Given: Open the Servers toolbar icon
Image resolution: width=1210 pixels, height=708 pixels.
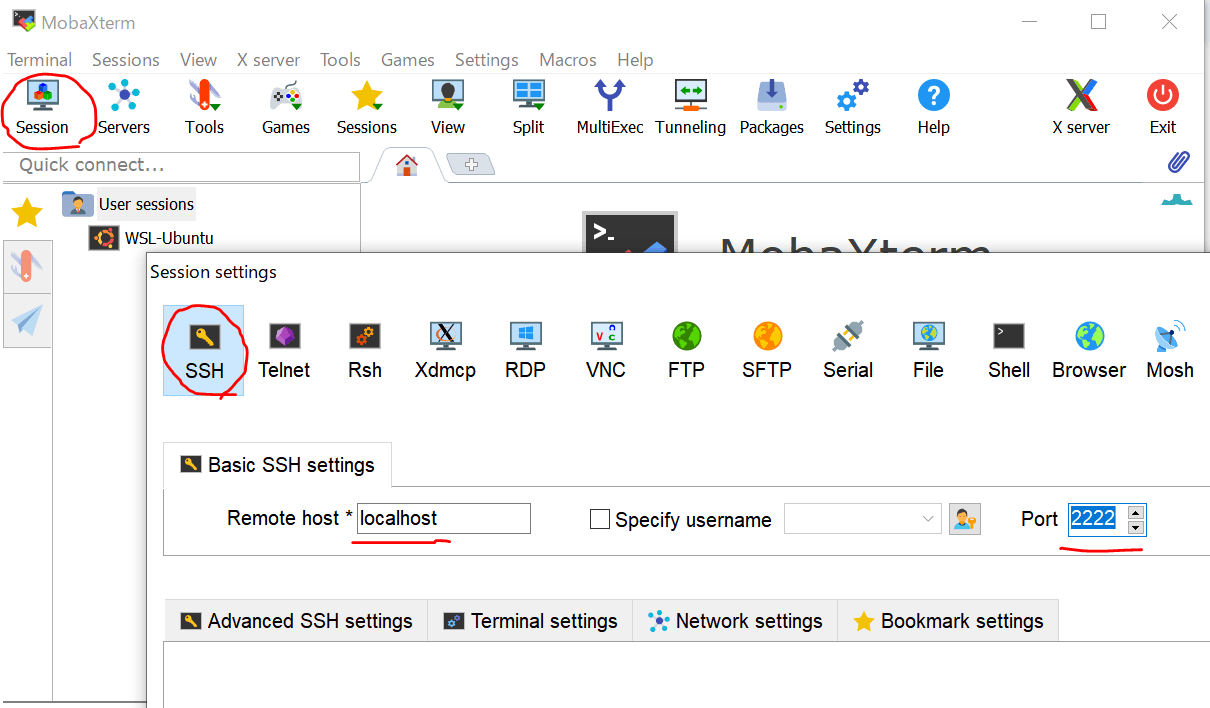Looking at the screenshot, I should click(x=124, y=108).
